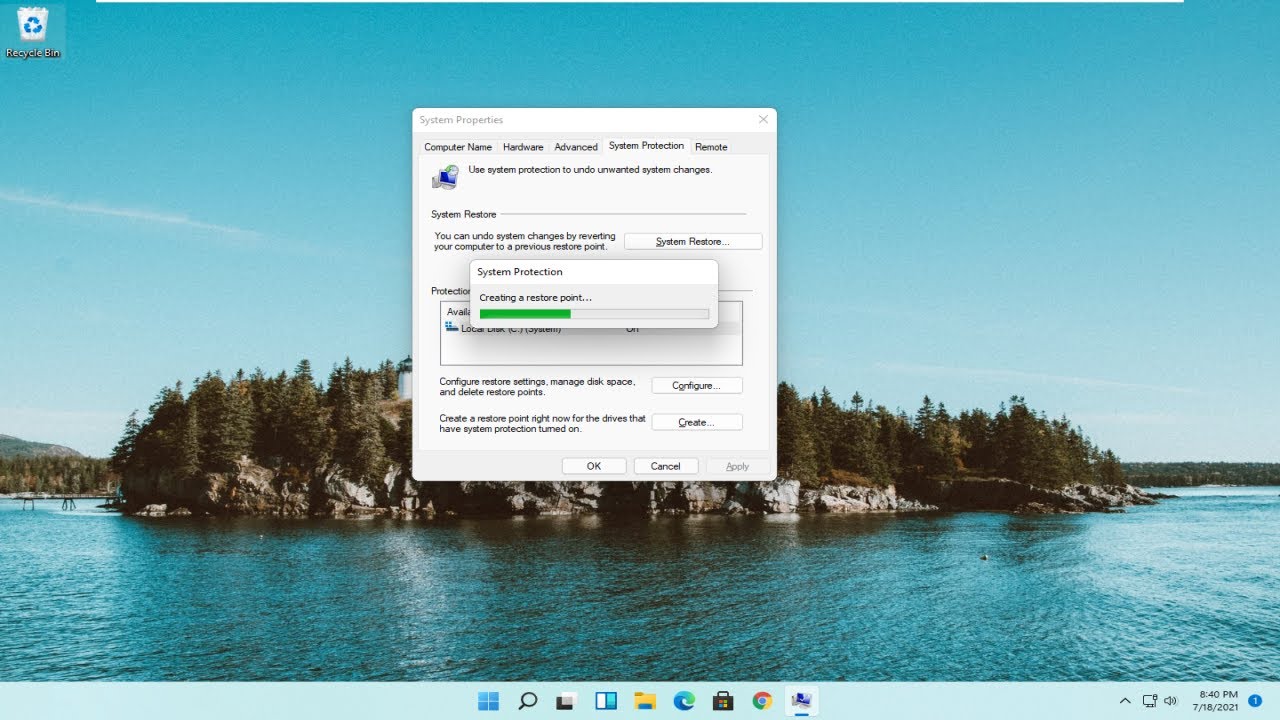The image size is (1280, 720).
Task: Click the Configure... button
Action: (x=697, y=385)
